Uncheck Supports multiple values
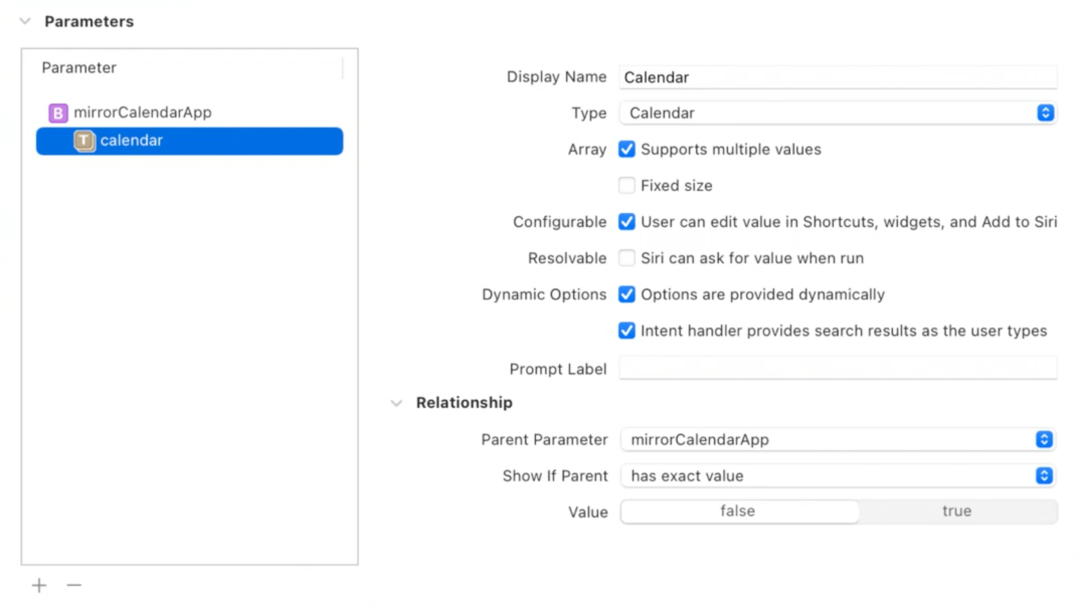Image resolution: width=1080 pixels, height=607 pixels. tap(627, 149)
